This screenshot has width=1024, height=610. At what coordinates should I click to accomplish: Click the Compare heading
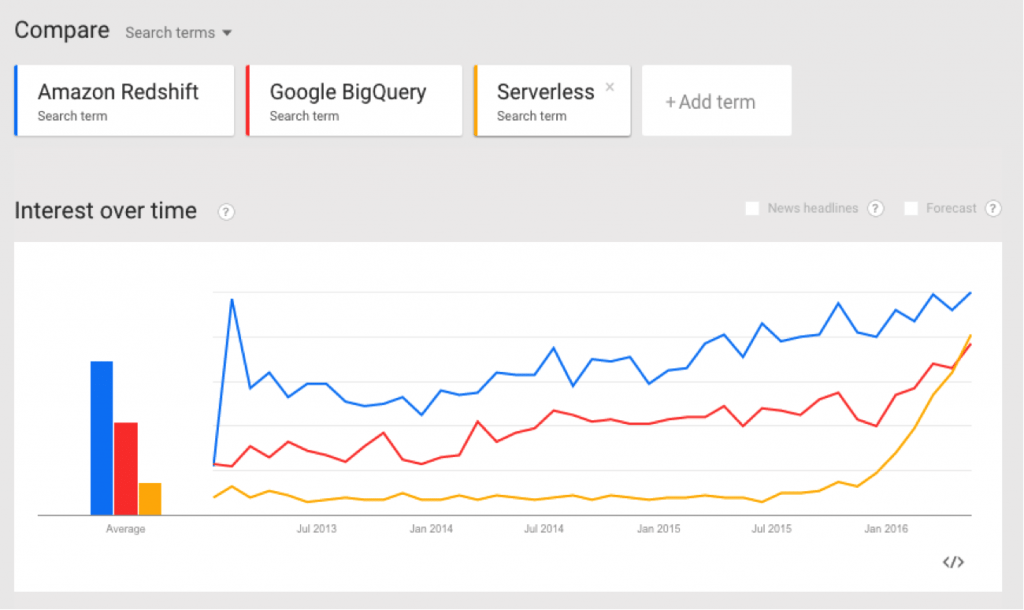click(61, 30)
